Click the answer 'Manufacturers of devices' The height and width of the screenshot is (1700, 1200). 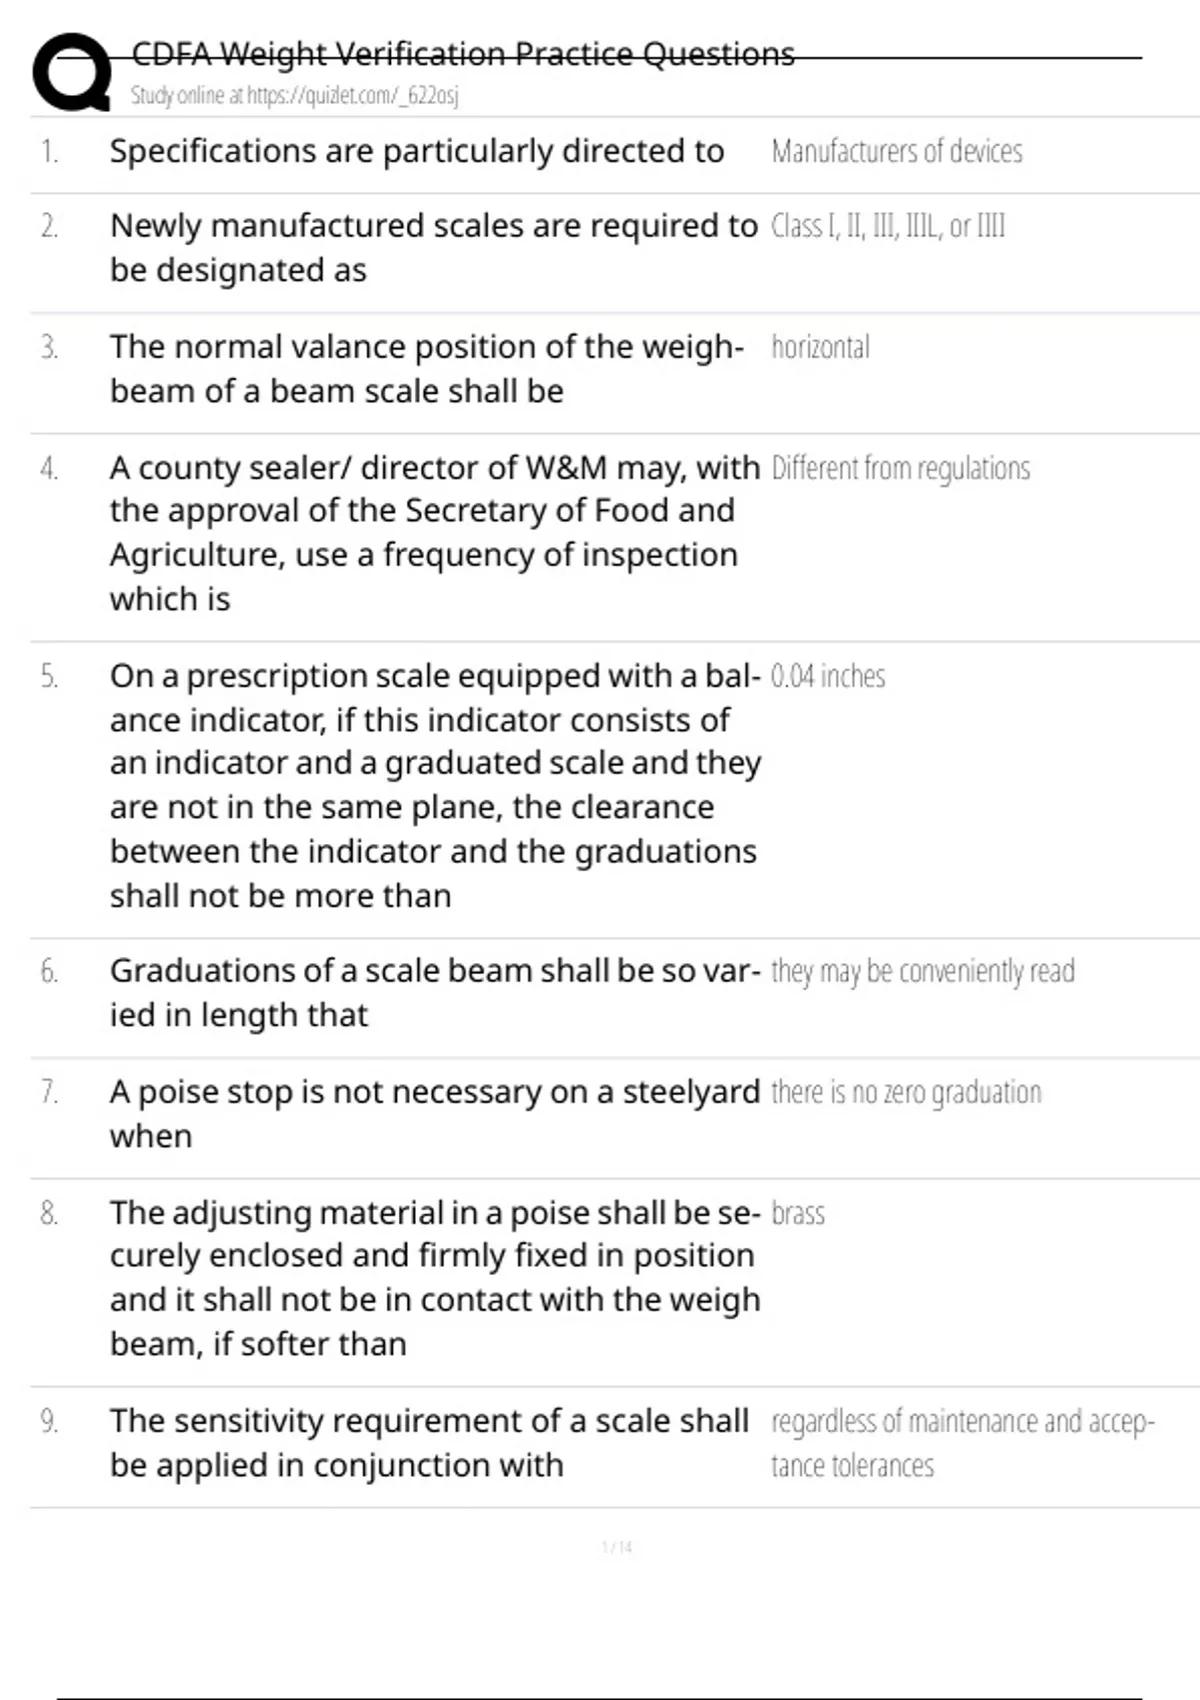tap(897, 152)
